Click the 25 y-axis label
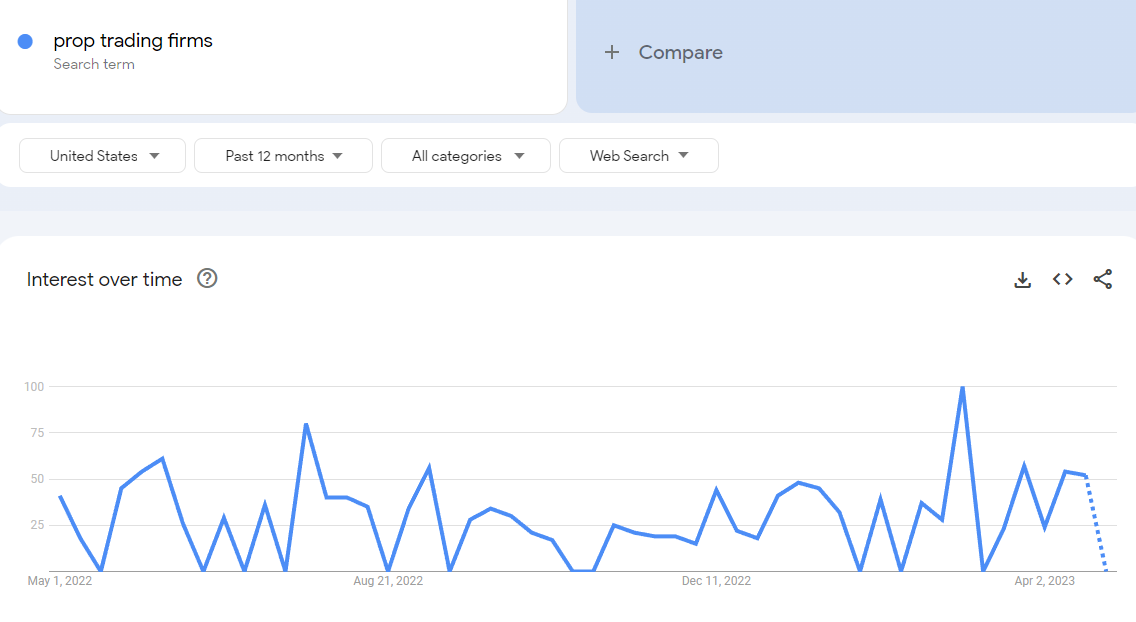The width and height of the screenshot is (1136, 622). pyautogui.click(x=37, y=525)
